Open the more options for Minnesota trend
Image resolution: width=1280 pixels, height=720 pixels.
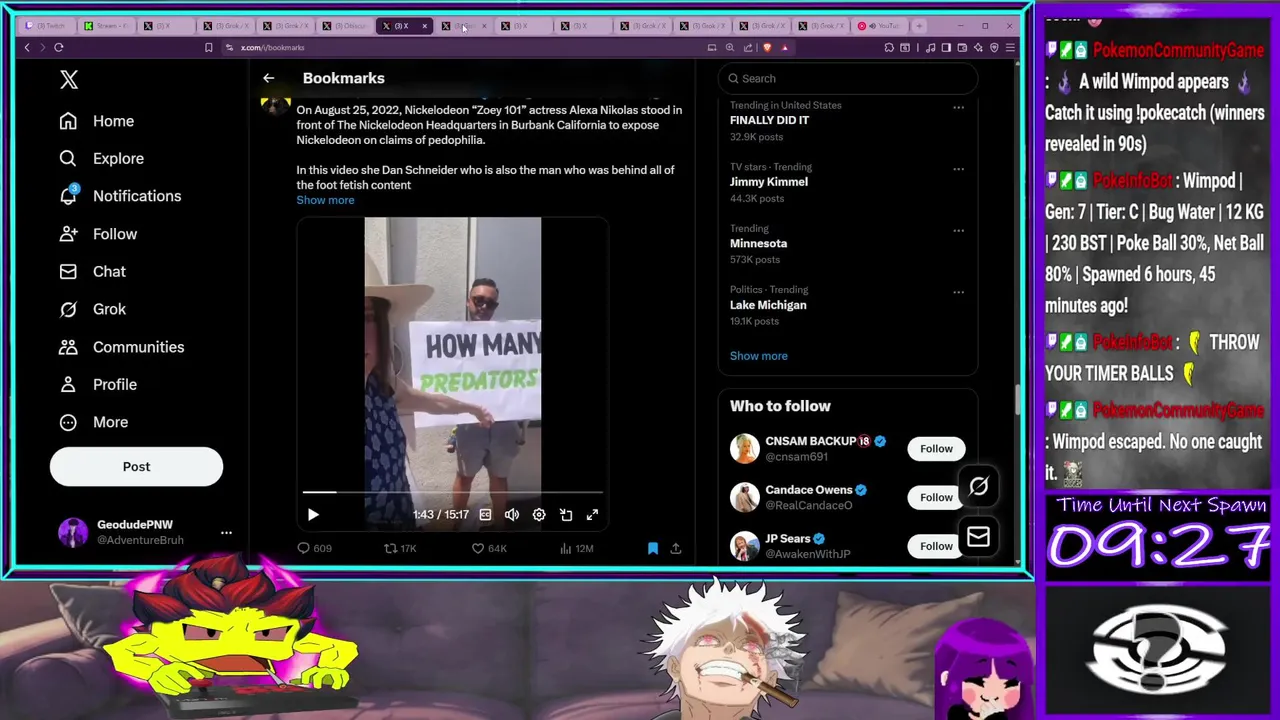(x=958, y=230)
